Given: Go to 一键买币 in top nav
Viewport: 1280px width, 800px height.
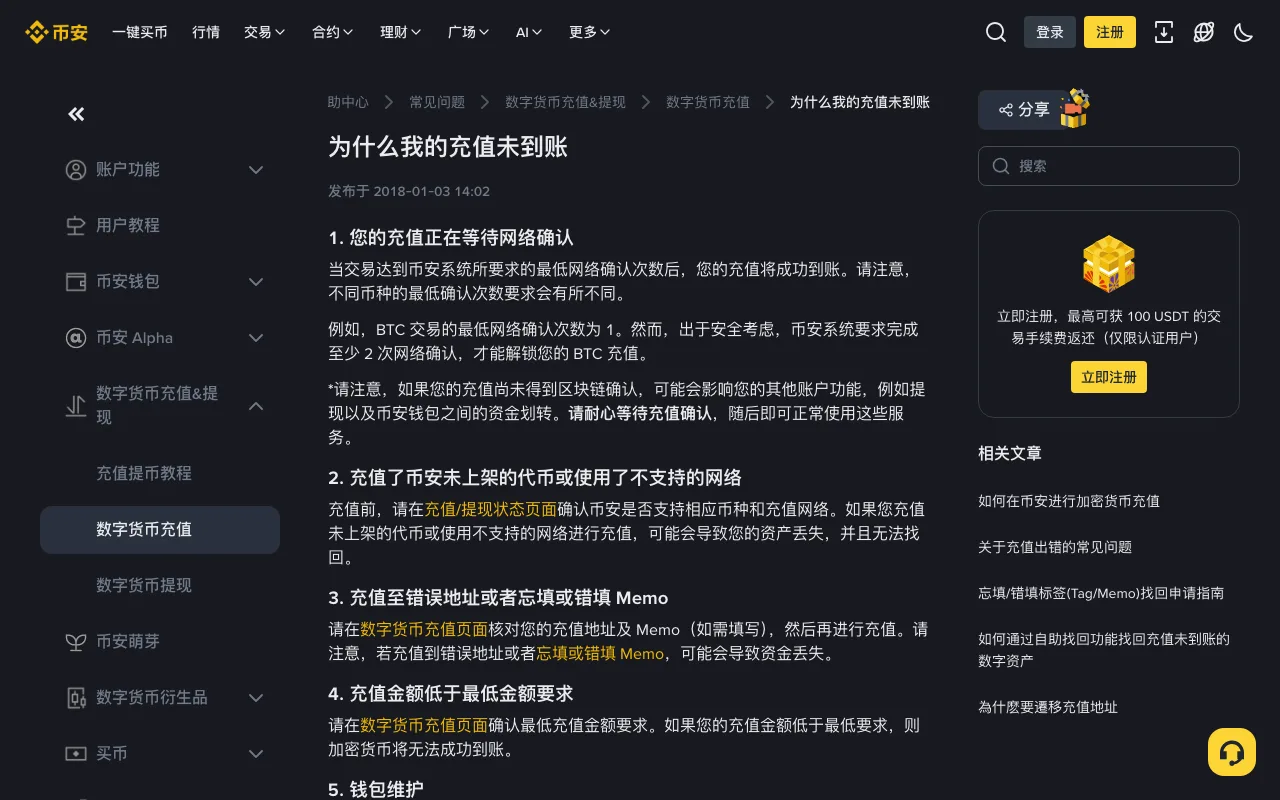Looking at the screenshot, I should tap(140, 32).
